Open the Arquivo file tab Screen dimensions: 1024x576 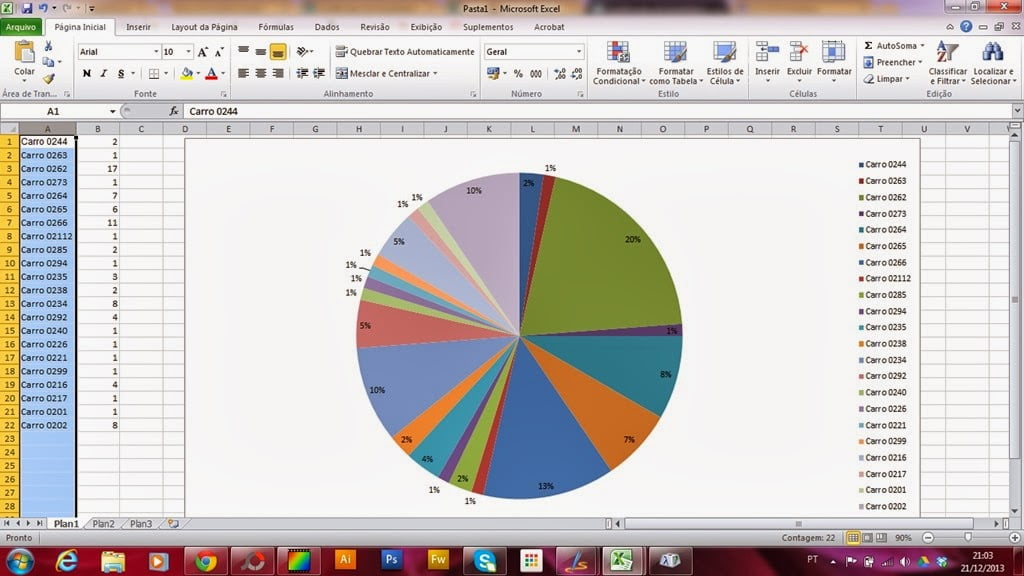pyautogui.click(x=21, y=27)
